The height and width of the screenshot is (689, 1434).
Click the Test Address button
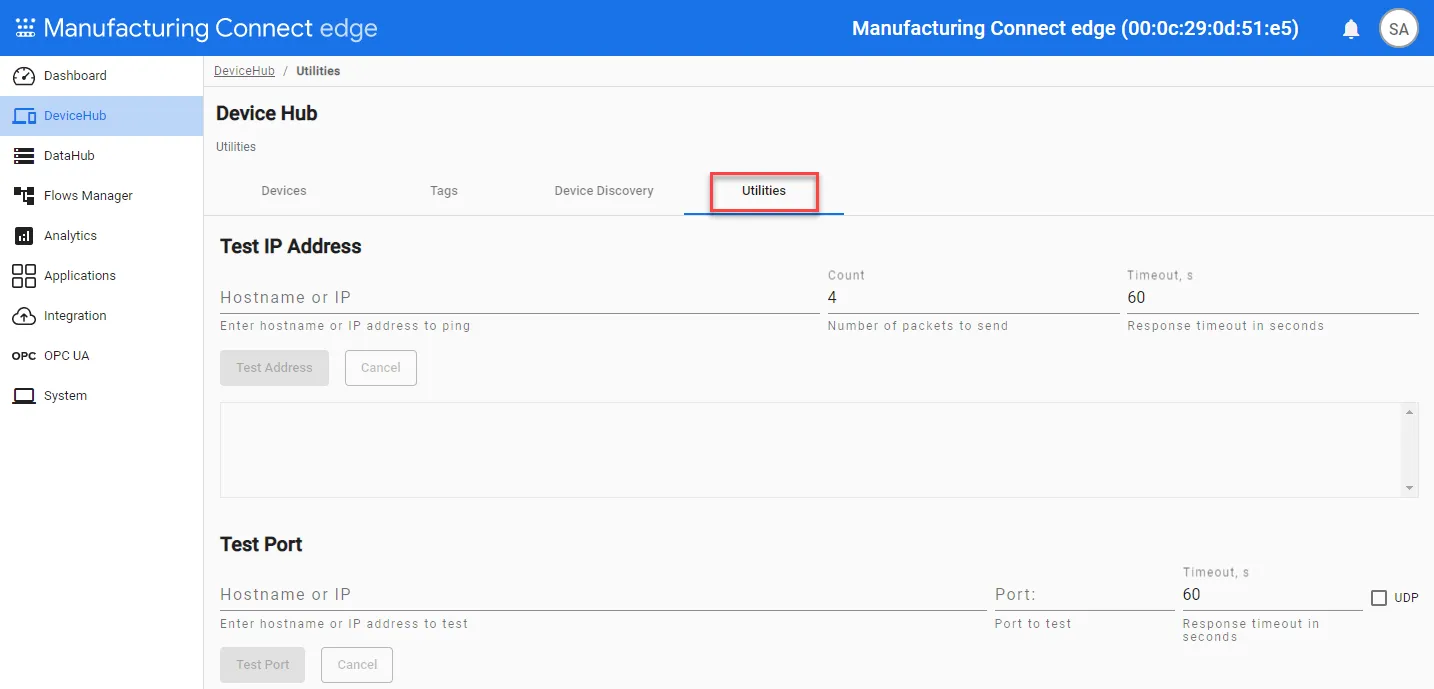[274, 368]
